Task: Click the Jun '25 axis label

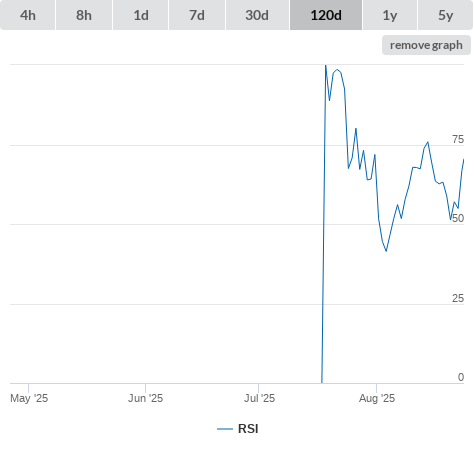Action: [x=146, y=398]
